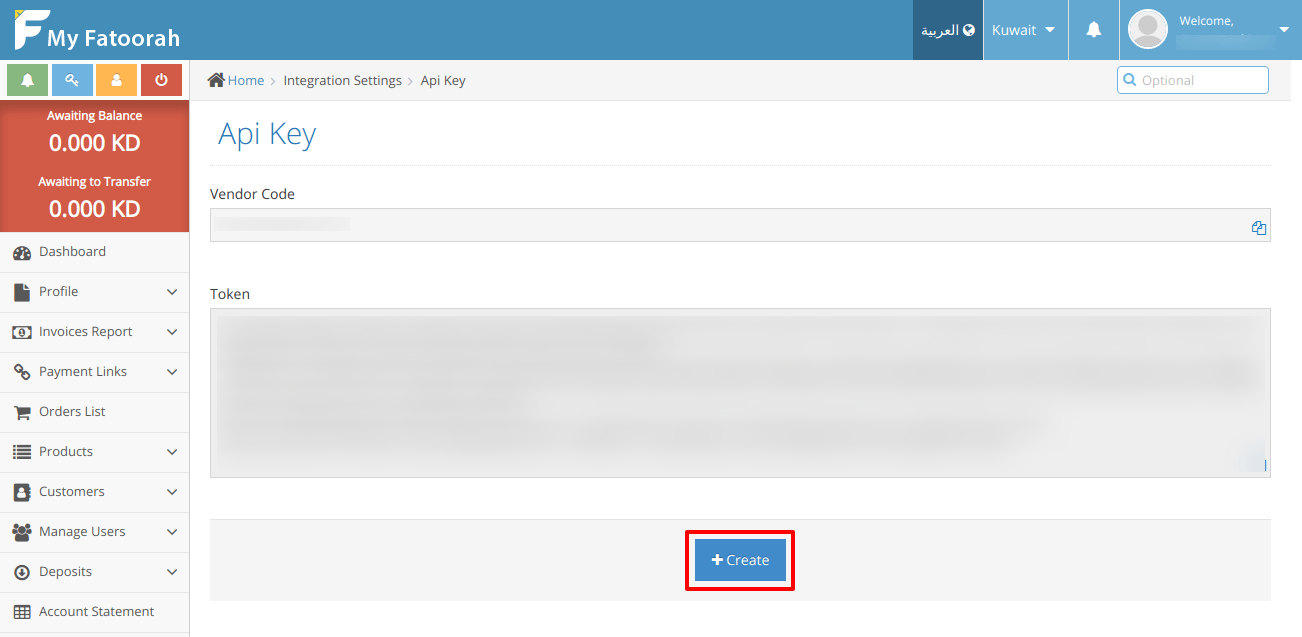This screenshot has height=637, width=1302.
Task: Click the Dashboard gauge icon
Action: 22,253
